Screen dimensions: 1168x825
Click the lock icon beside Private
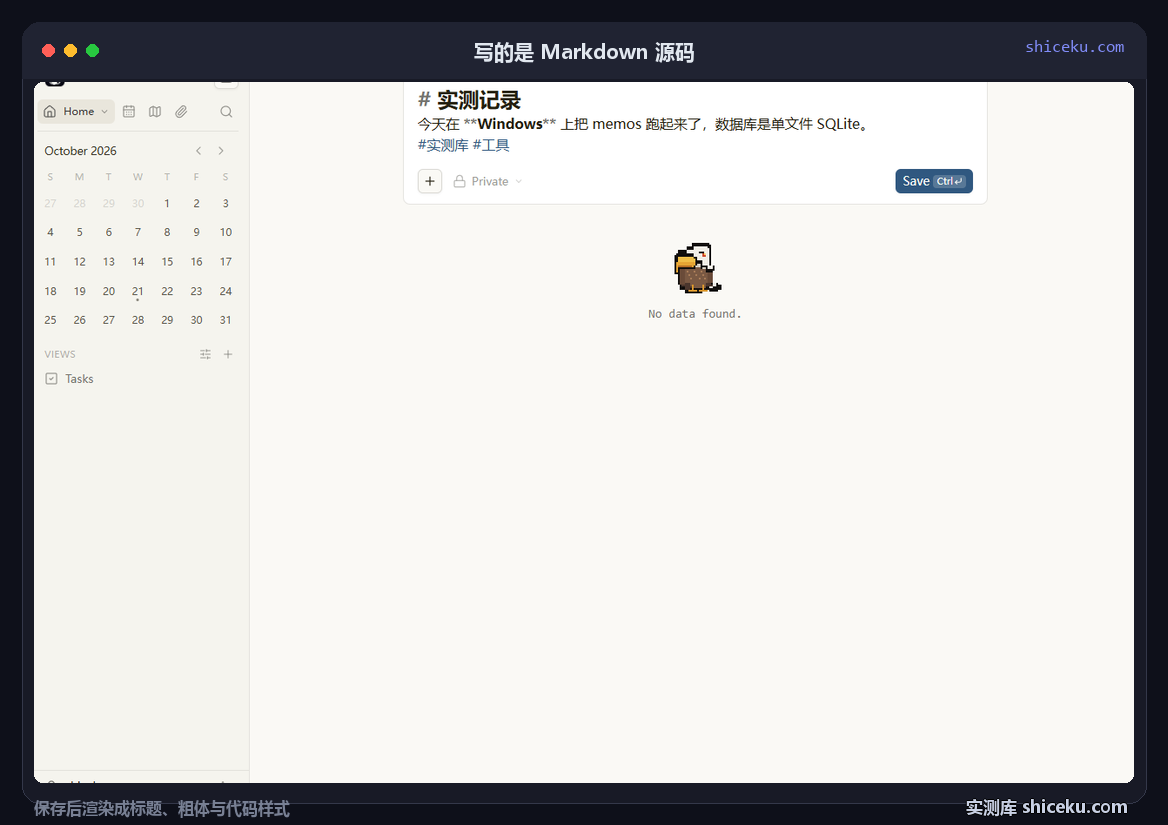460,181
